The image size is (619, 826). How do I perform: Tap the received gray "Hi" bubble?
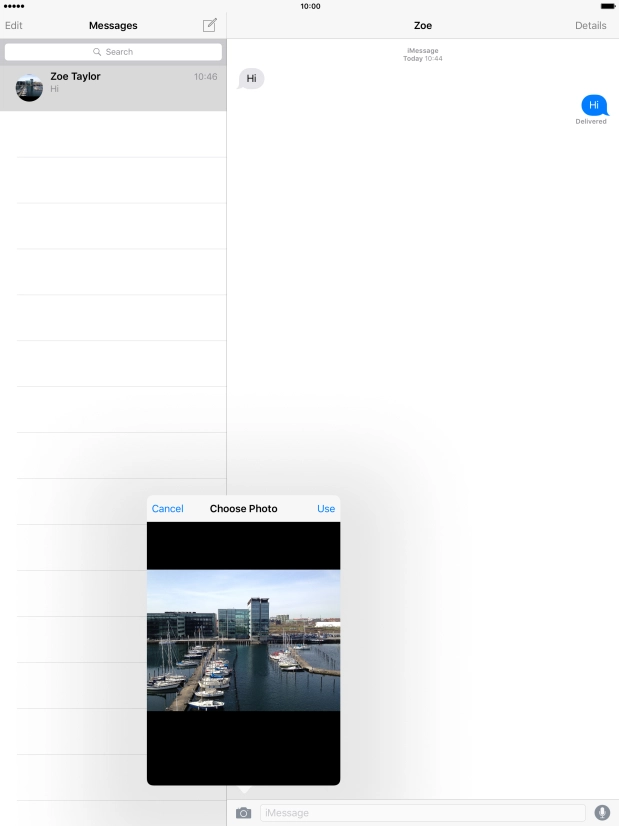(252, 78)
